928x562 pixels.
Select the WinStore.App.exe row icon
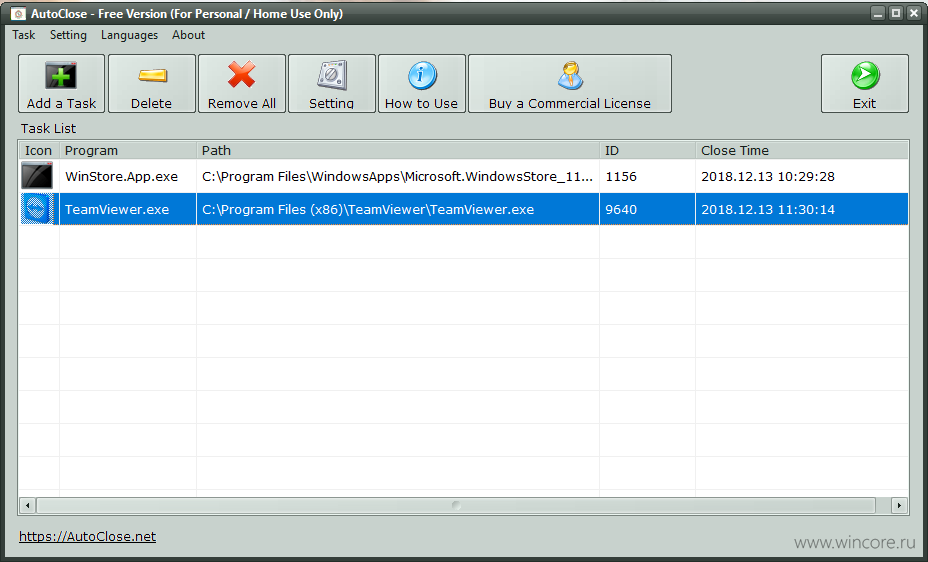(37, 176)
